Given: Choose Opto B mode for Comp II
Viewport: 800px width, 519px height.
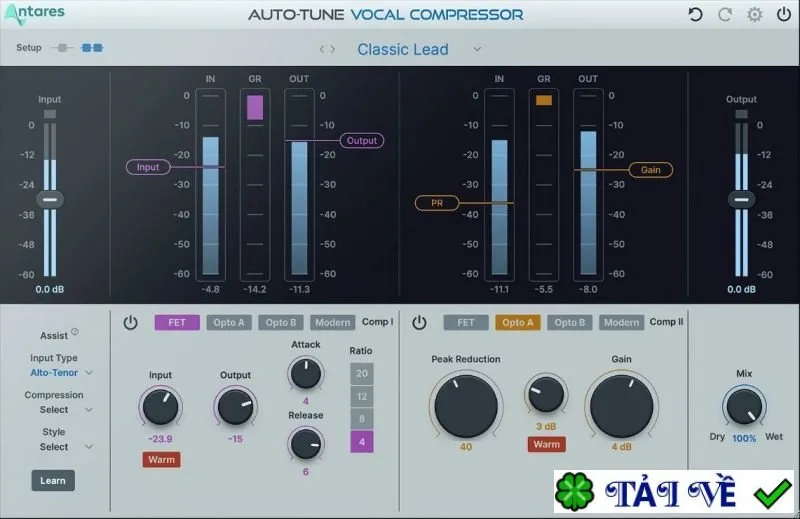Looking at the screenshot, I should (x=569, y=323).
